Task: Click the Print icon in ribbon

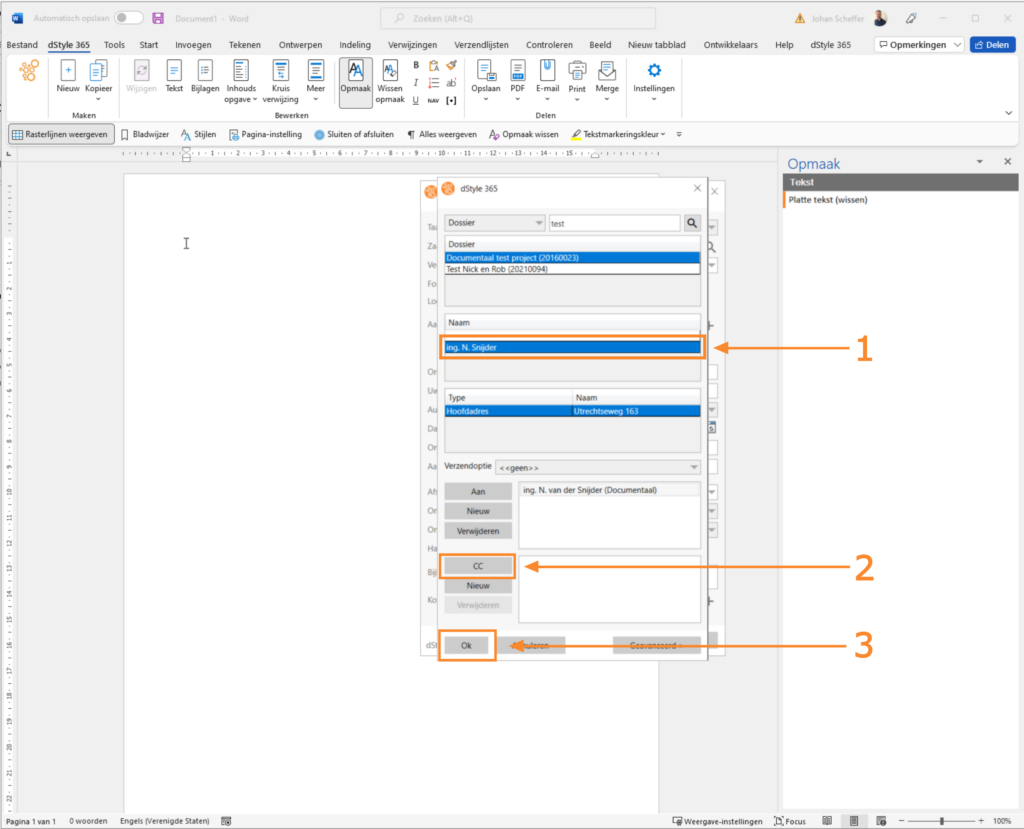Action: coord(577,80)
